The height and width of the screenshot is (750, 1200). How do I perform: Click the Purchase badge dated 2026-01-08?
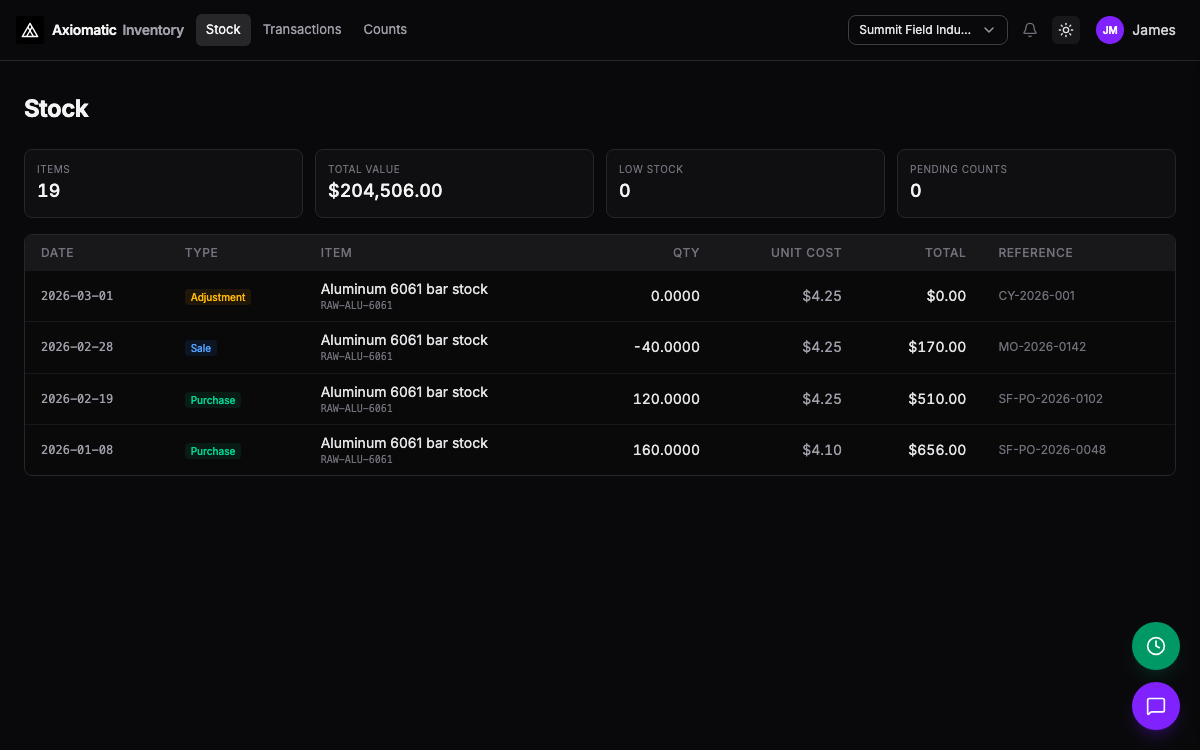pyautogui.click(x=213, y=451)
